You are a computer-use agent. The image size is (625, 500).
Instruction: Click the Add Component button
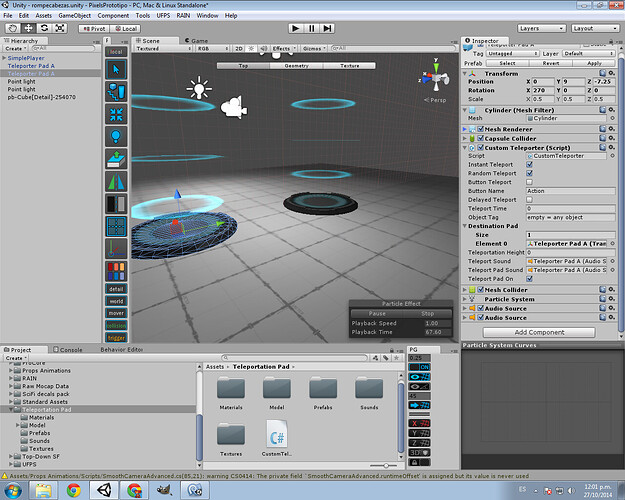click(539, 332)
